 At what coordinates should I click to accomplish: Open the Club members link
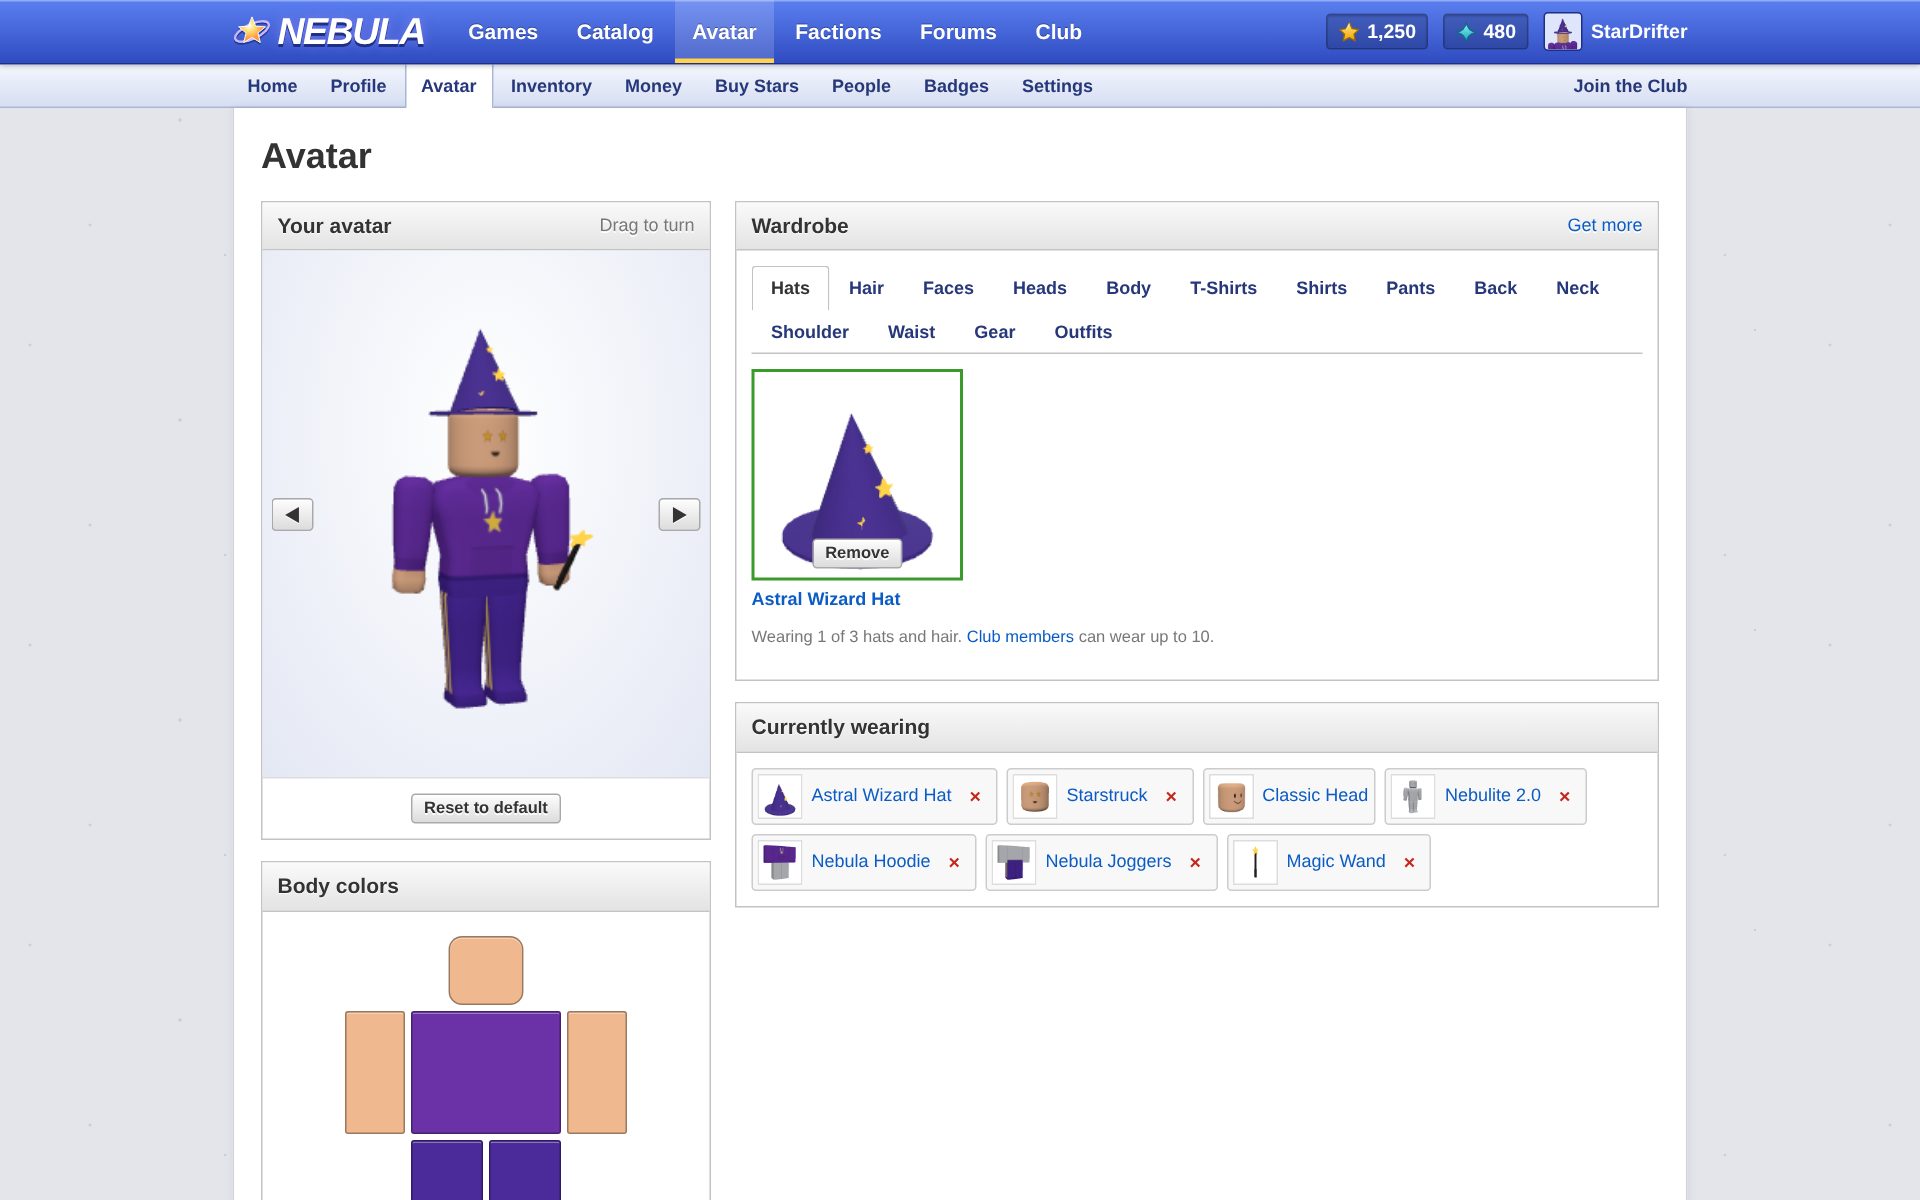(x=1020, y=637)
